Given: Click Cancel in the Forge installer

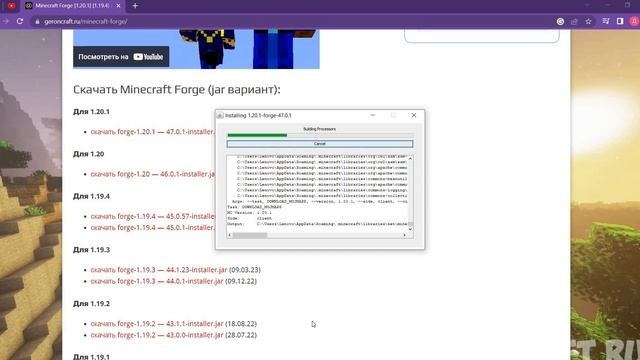Looking at the screenshot, I should (x=320, y=144).
